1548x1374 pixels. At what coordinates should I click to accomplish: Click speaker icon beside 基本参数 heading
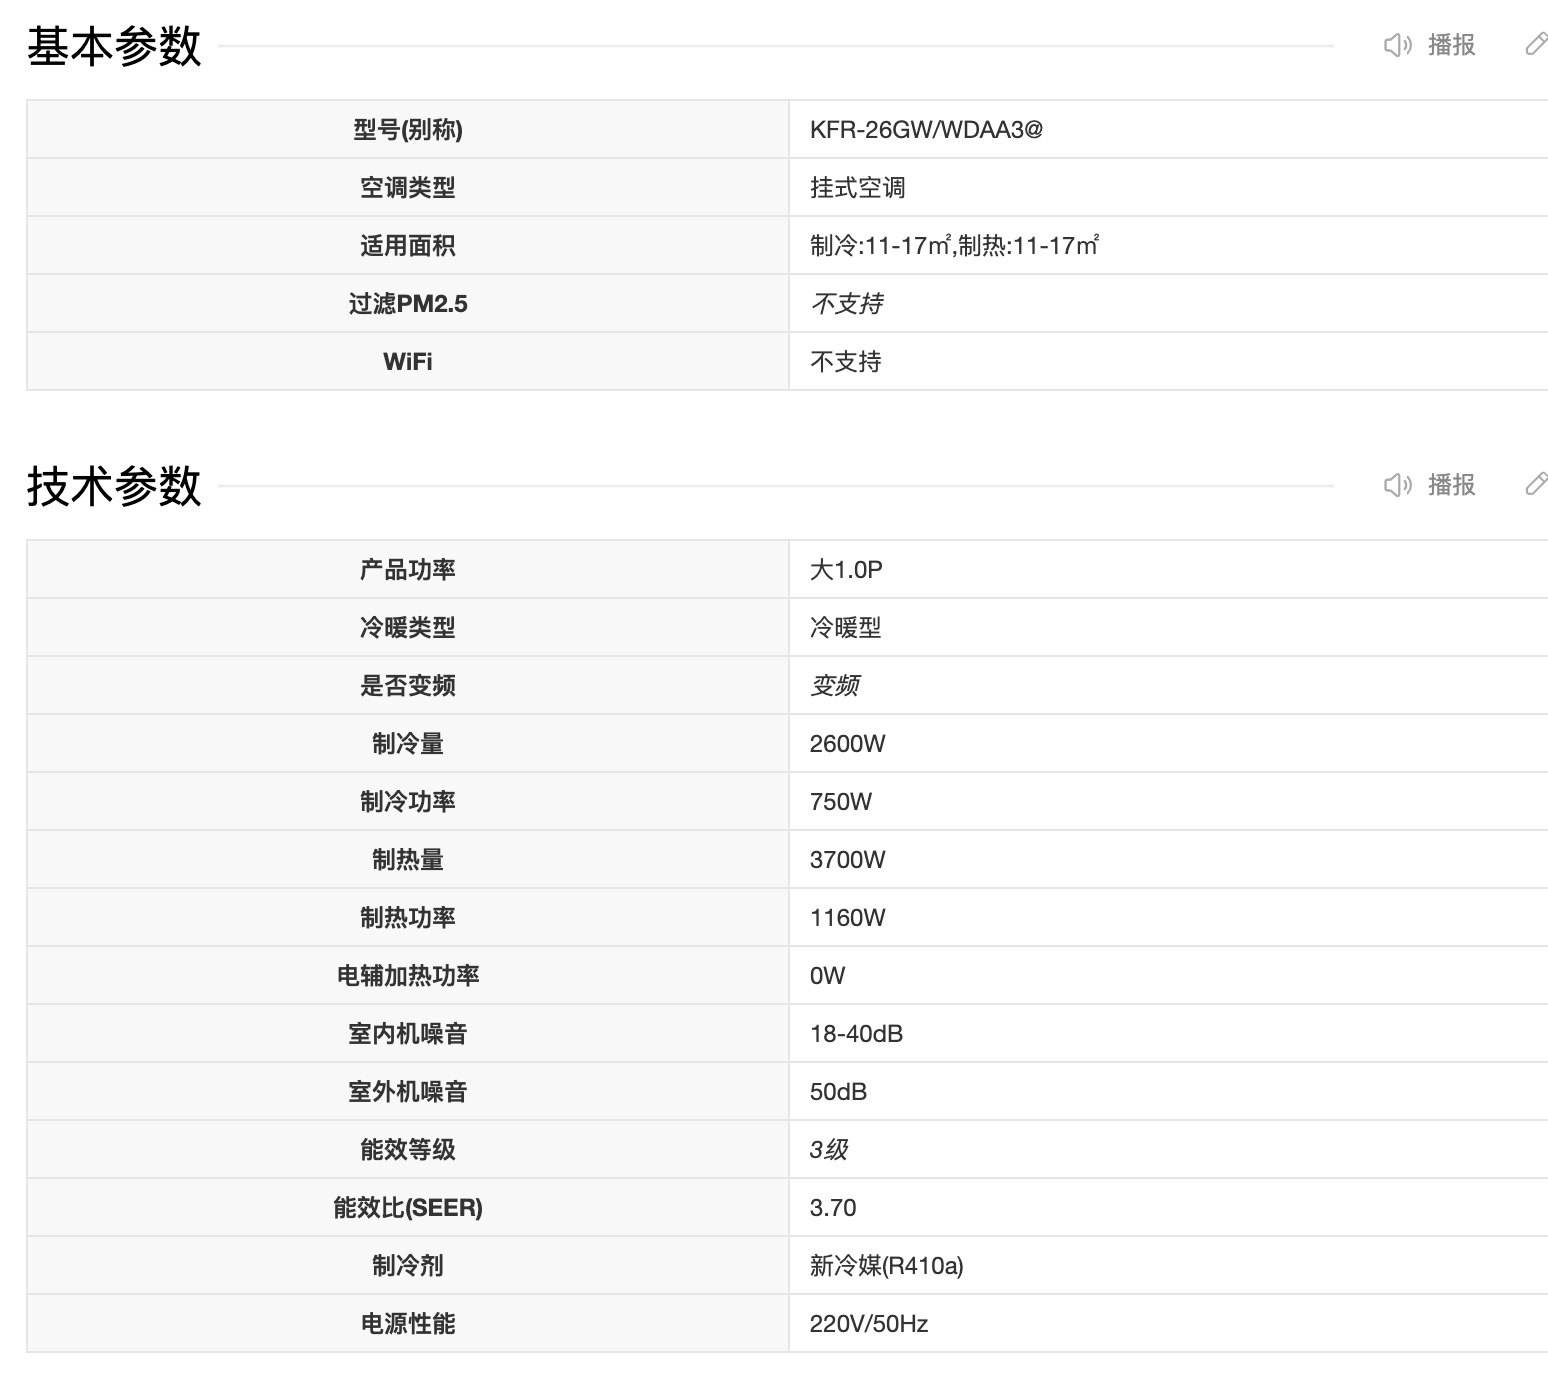click(x=1397, y=45)
